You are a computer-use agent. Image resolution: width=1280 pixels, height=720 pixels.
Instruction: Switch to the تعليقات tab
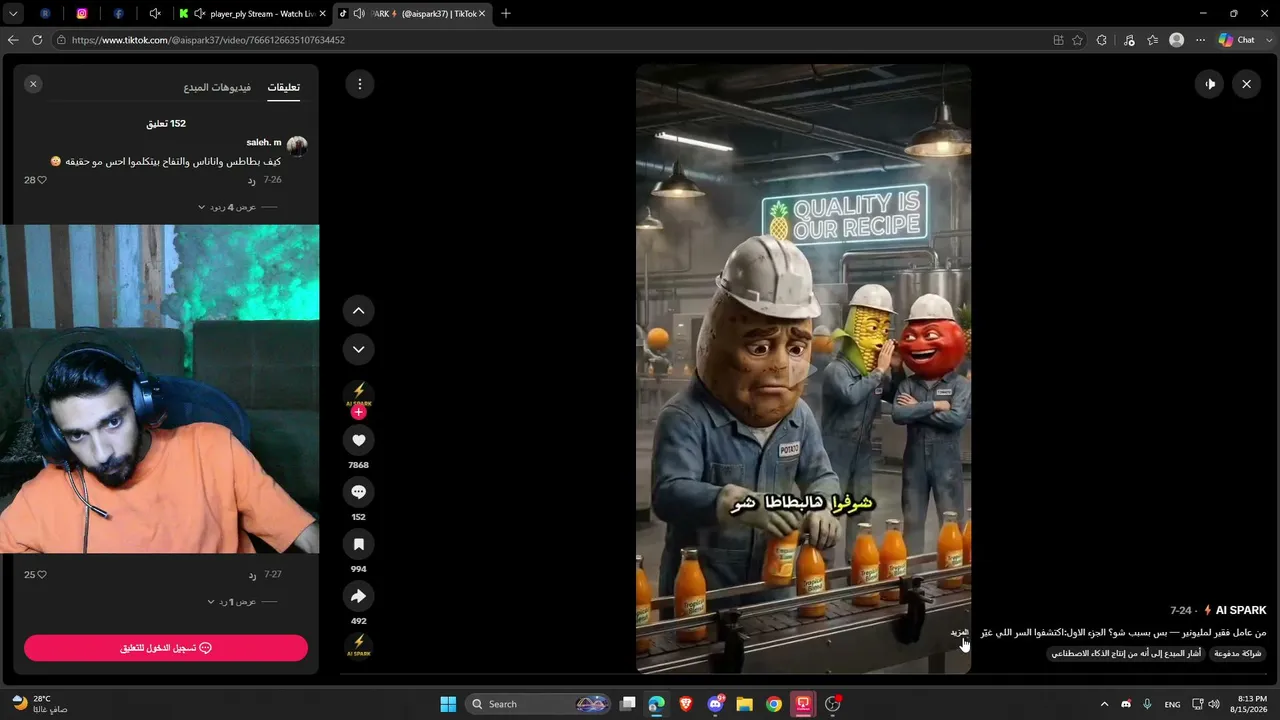click(x=284, y=87)
